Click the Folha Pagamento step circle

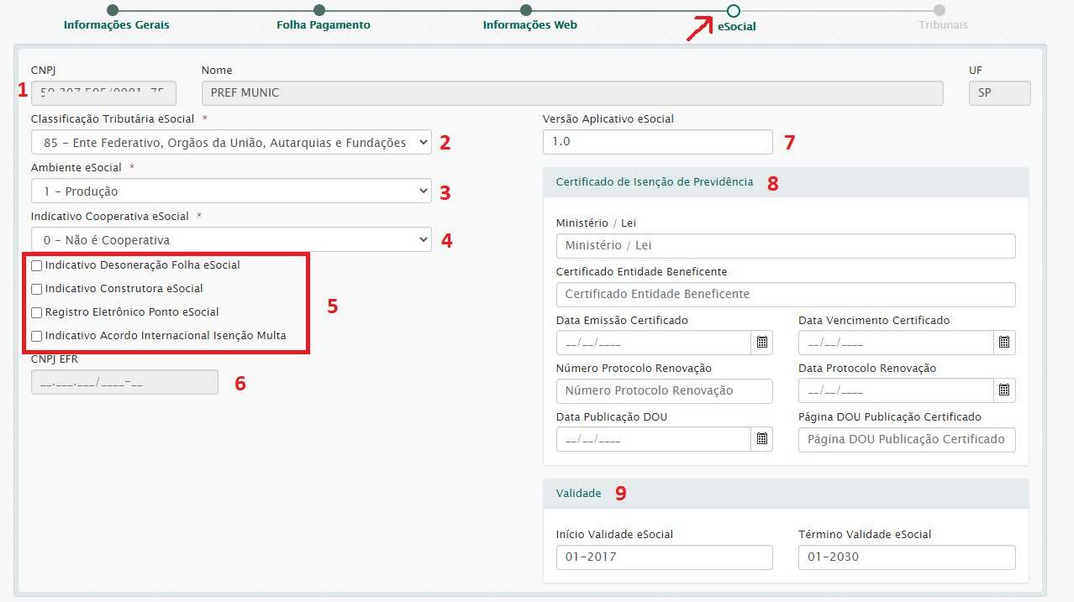click(x=319, y=10)
